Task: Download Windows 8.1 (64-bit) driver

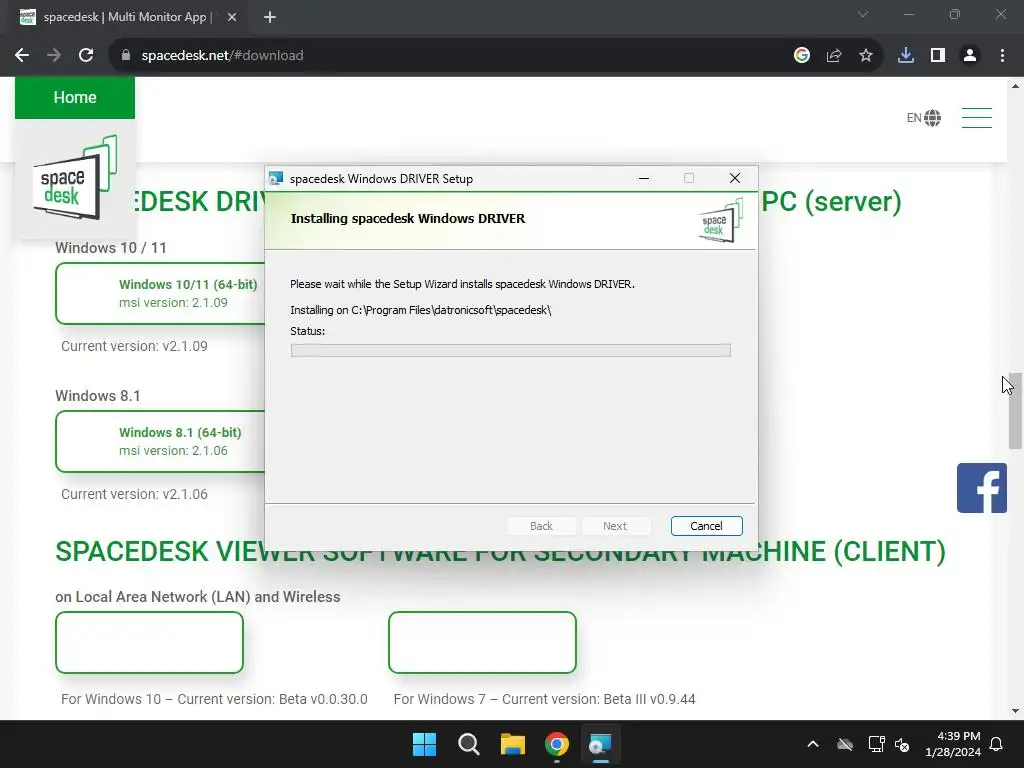Action: (x=161, y=441)
